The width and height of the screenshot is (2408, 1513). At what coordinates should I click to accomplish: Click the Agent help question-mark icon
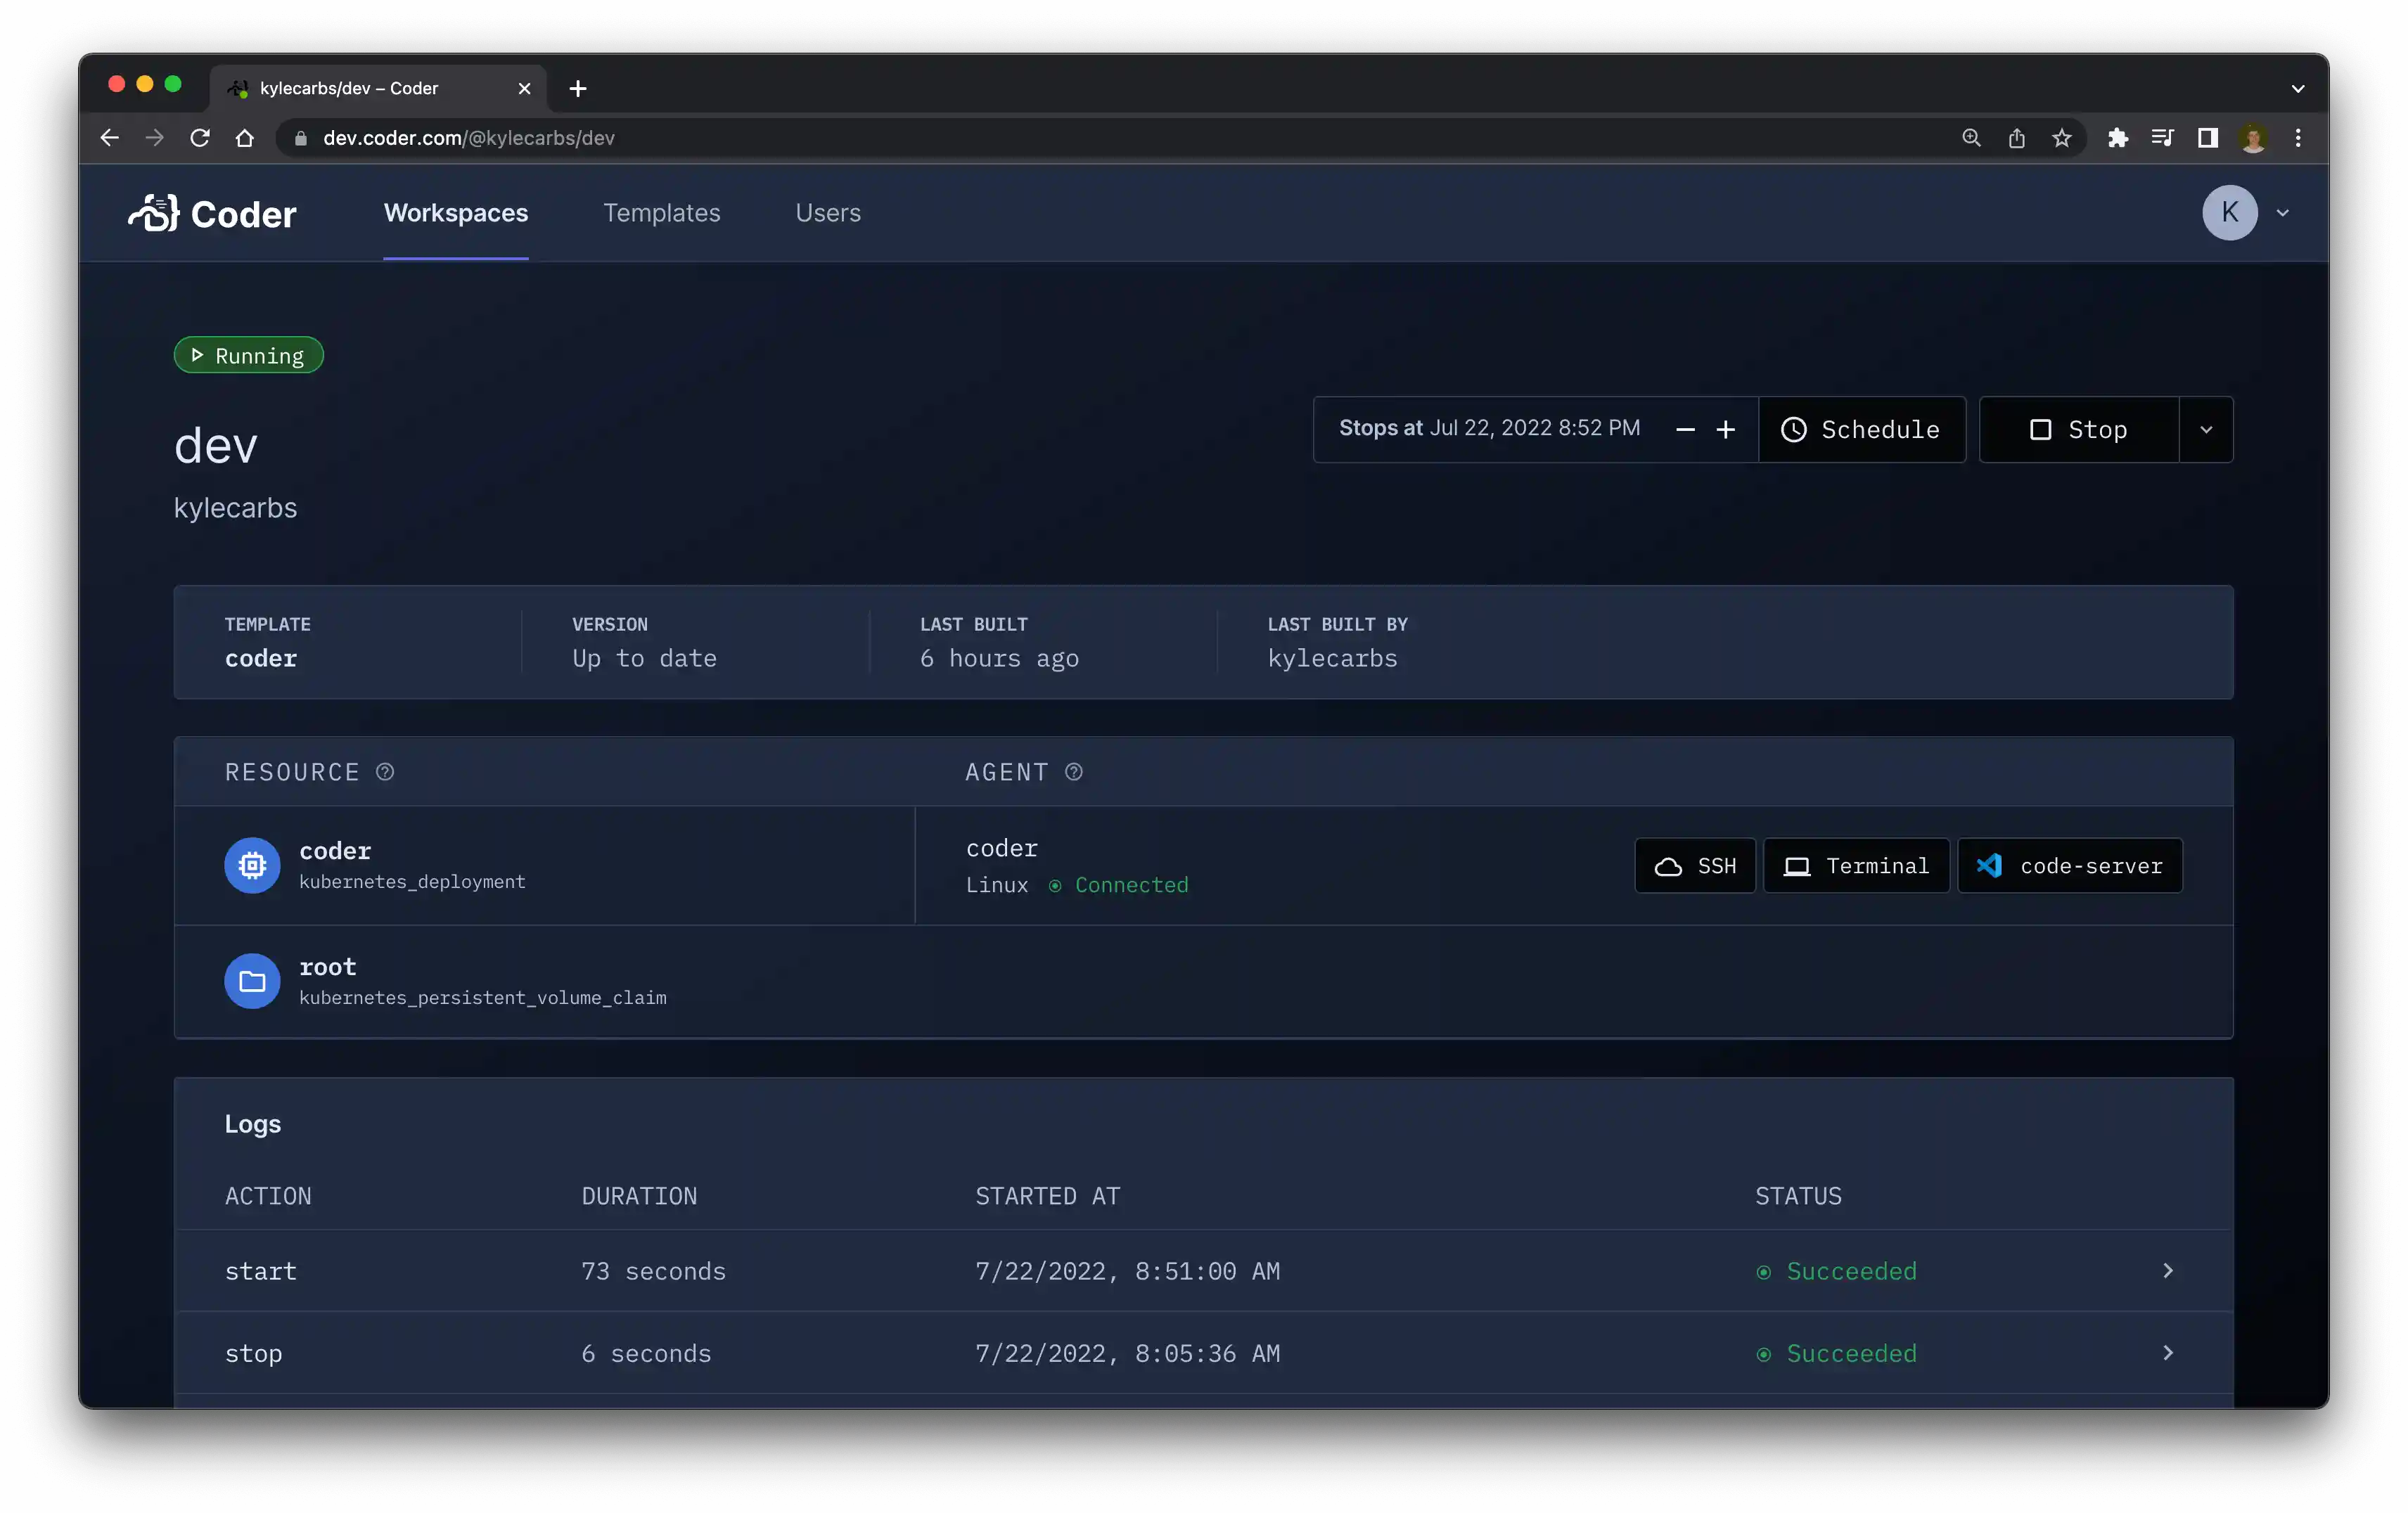1074,772
